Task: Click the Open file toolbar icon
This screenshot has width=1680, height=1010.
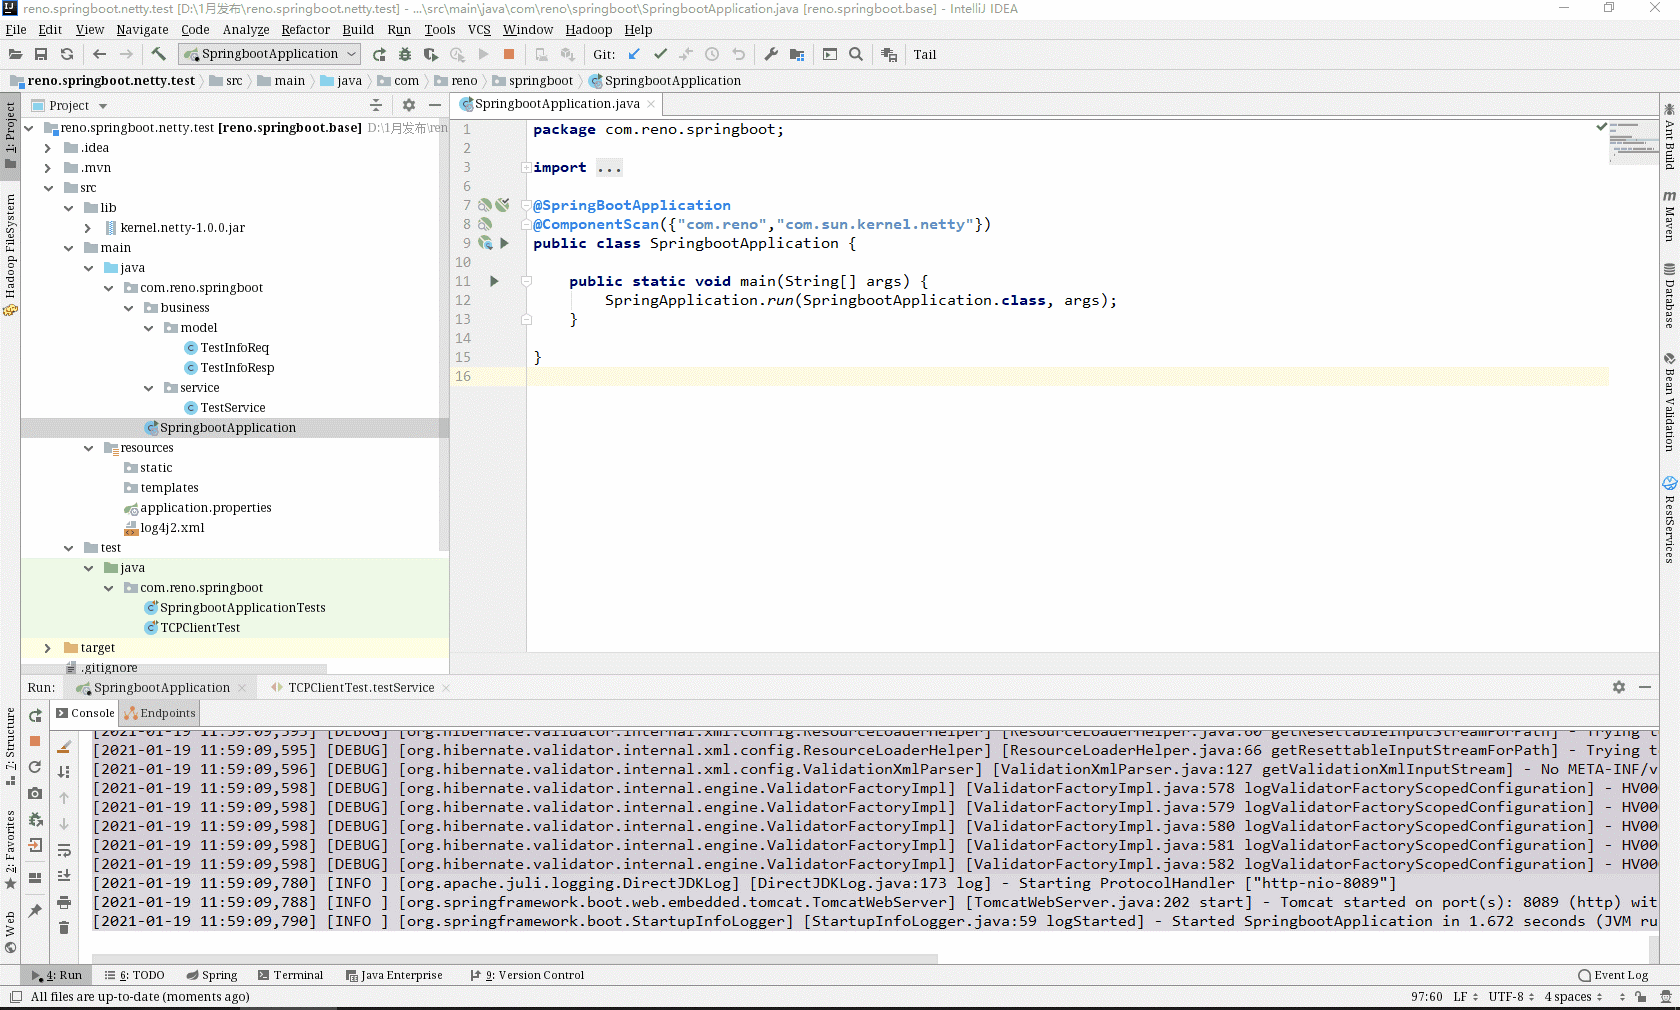Action: tap(16, 55)
